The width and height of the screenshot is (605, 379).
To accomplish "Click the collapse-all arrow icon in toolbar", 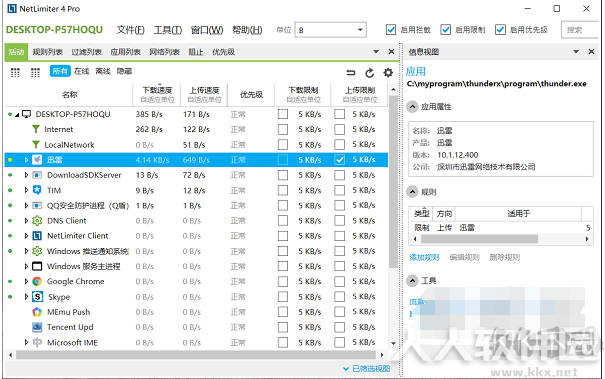I will pos(351,72).
